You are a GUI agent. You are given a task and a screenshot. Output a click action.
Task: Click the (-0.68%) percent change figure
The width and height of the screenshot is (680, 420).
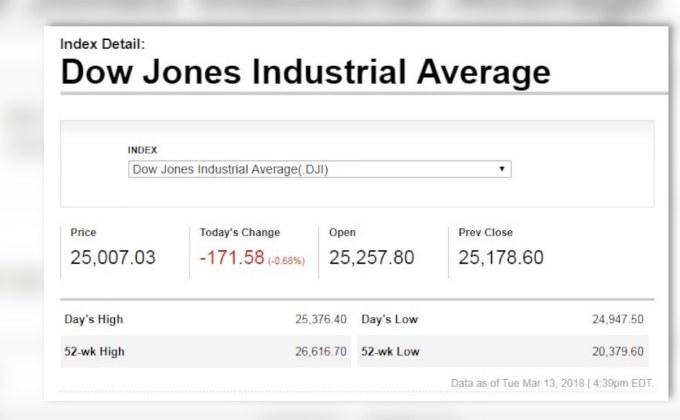click(x=286, y=260)
